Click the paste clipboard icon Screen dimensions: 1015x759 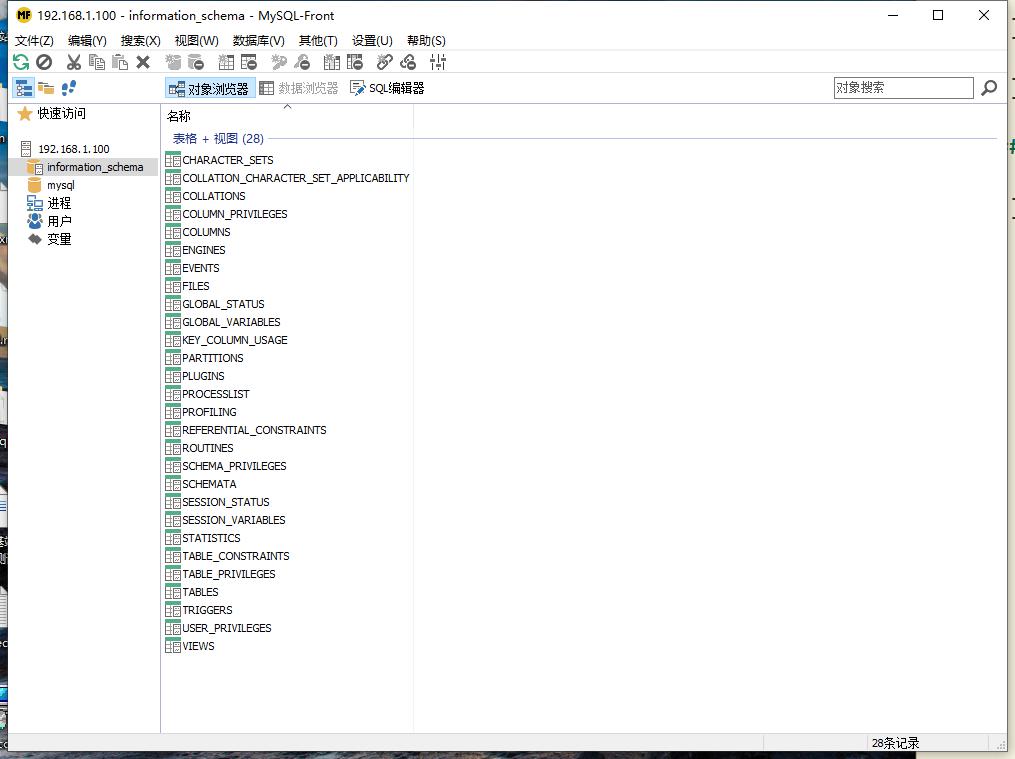pyautogui.click(x=120, y=62)
